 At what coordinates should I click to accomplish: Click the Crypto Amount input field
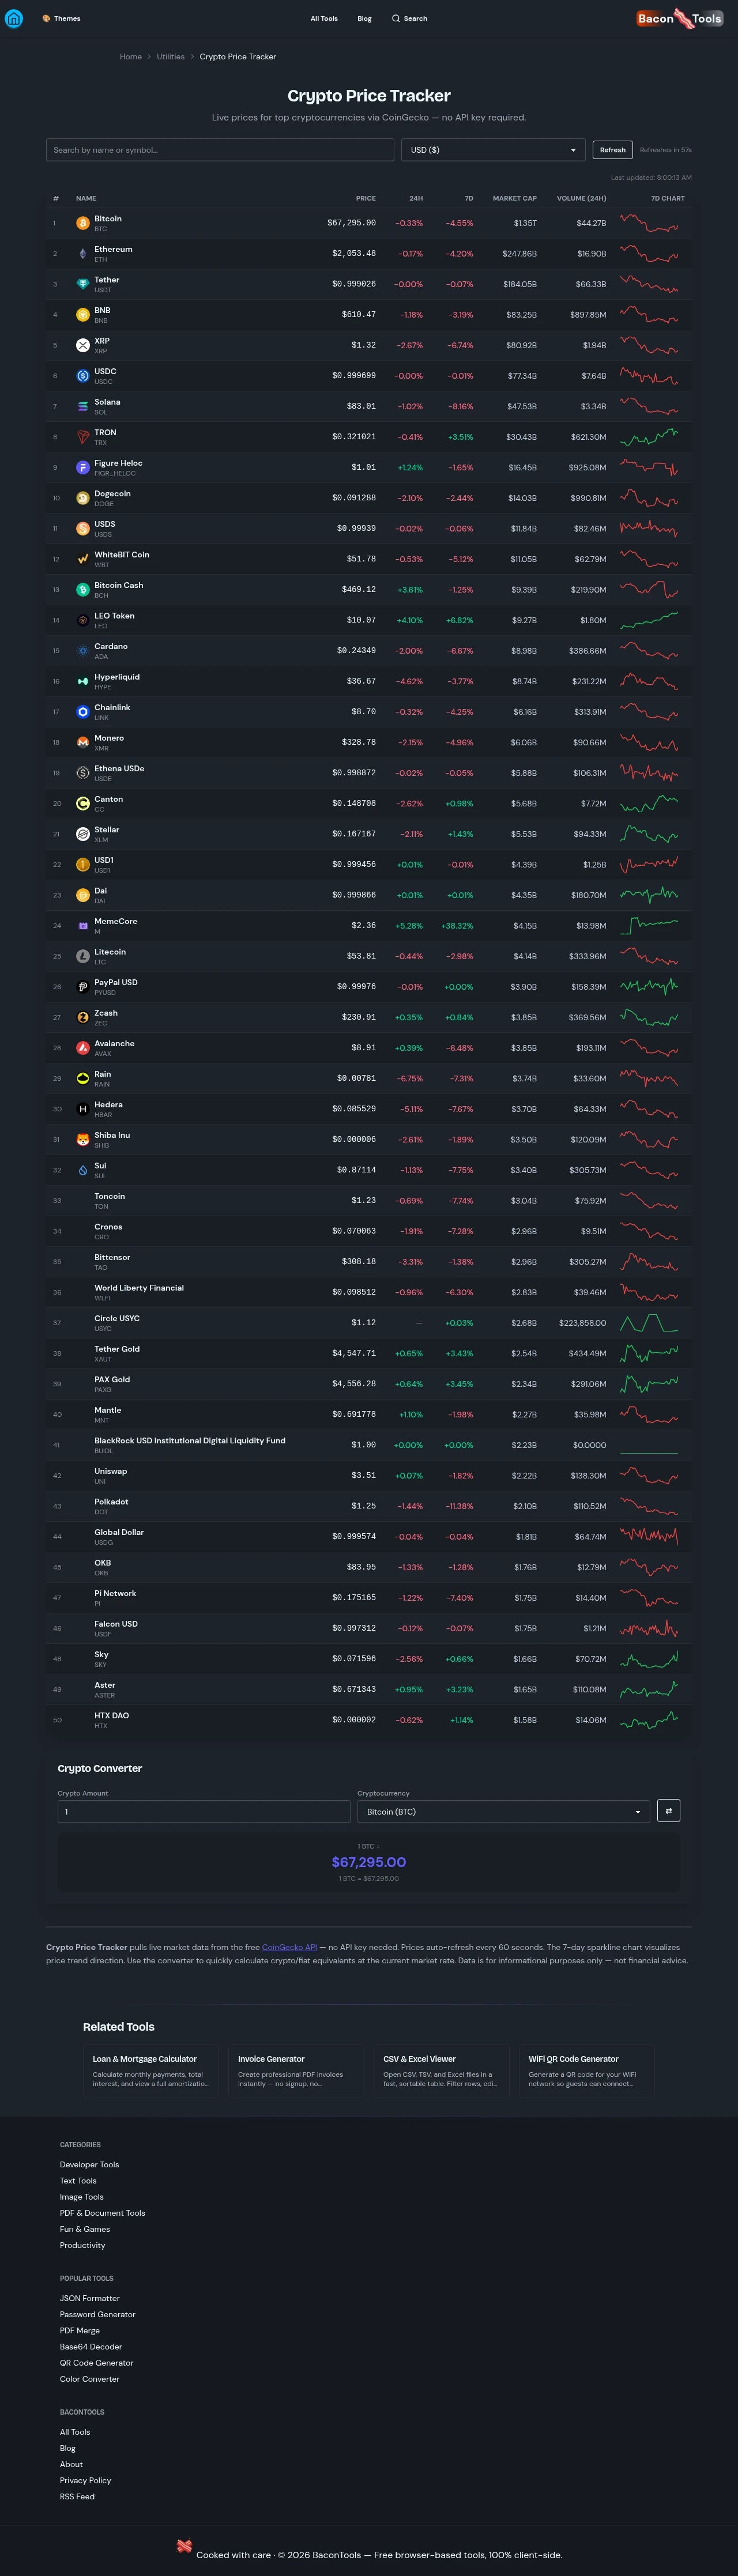204,1812
